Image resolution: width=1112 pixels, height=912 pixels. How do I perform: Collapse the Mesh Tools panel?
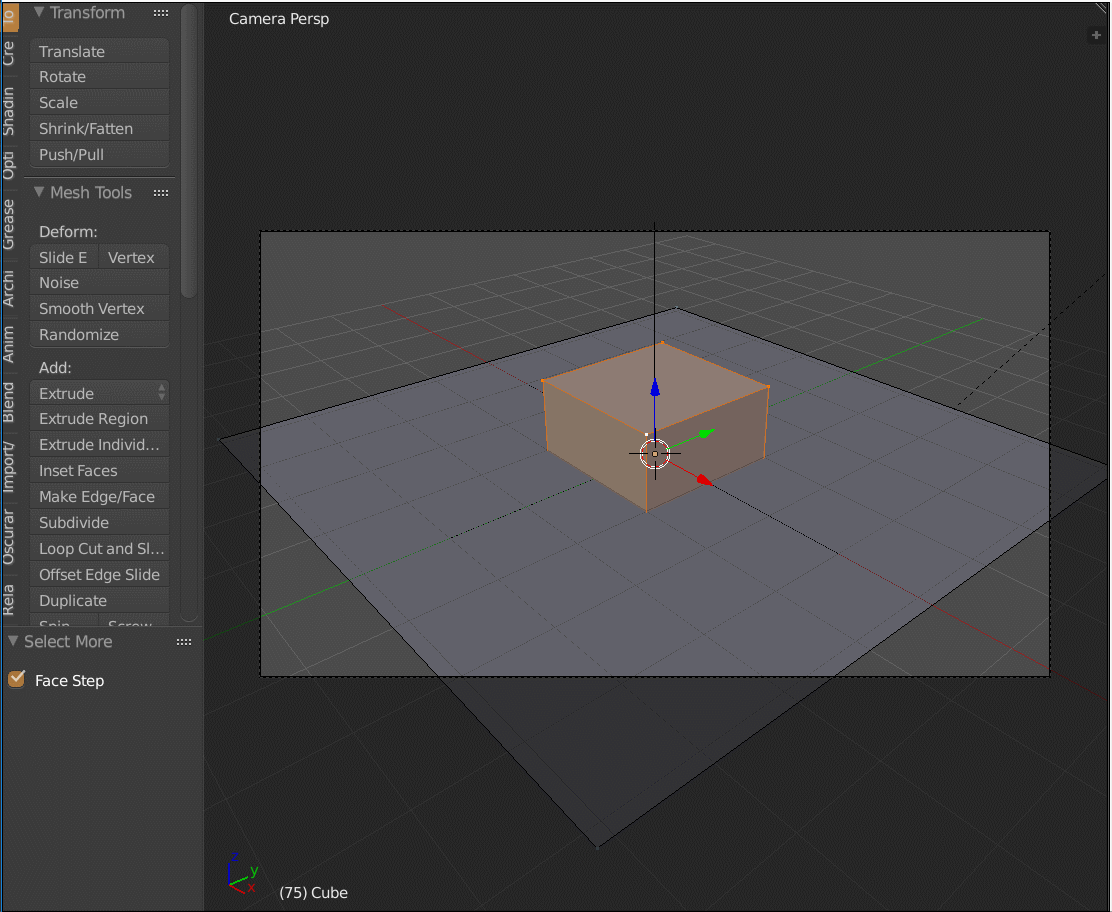coord(37,192)
